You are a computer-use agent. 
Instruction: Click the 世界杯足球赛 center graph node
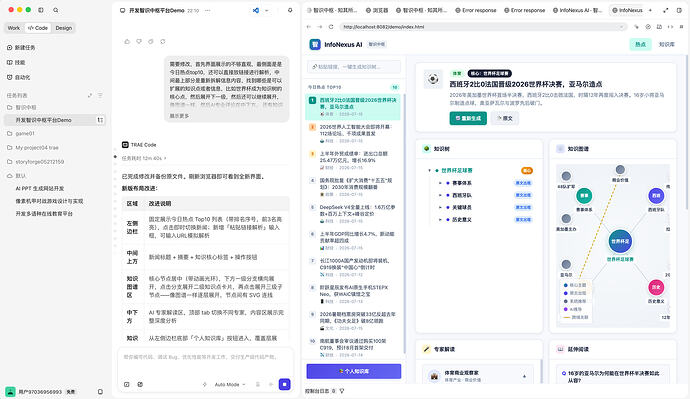[x=620, y=241]
